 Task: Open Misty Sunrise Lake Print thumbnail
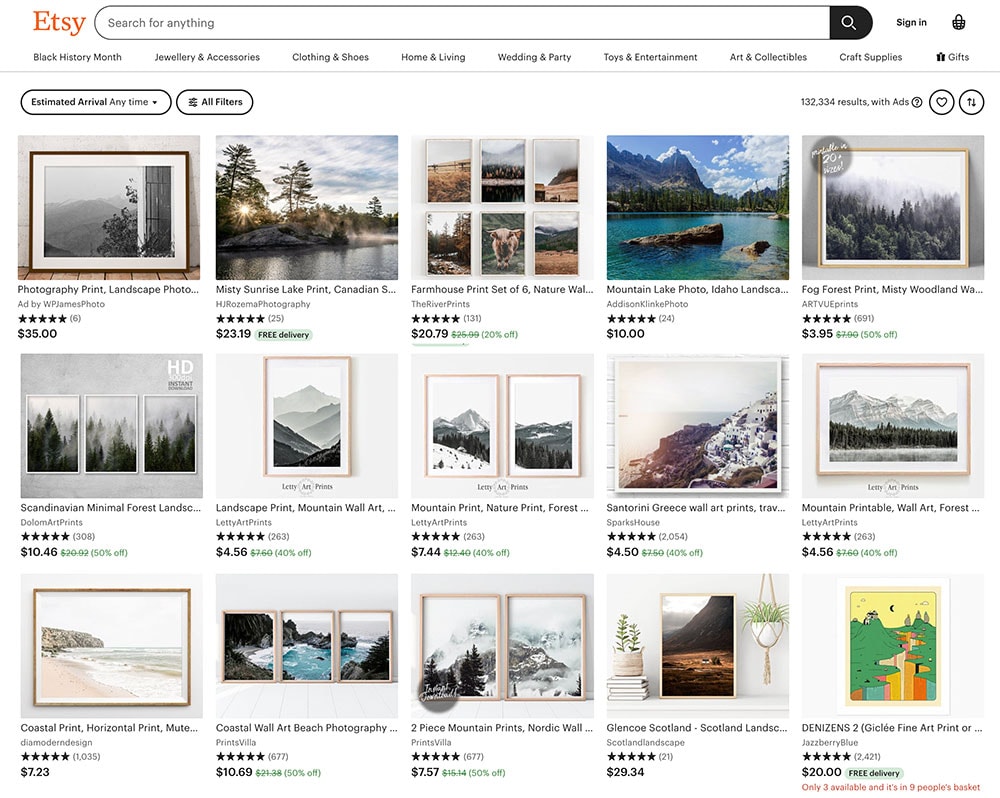click(307, 207)
